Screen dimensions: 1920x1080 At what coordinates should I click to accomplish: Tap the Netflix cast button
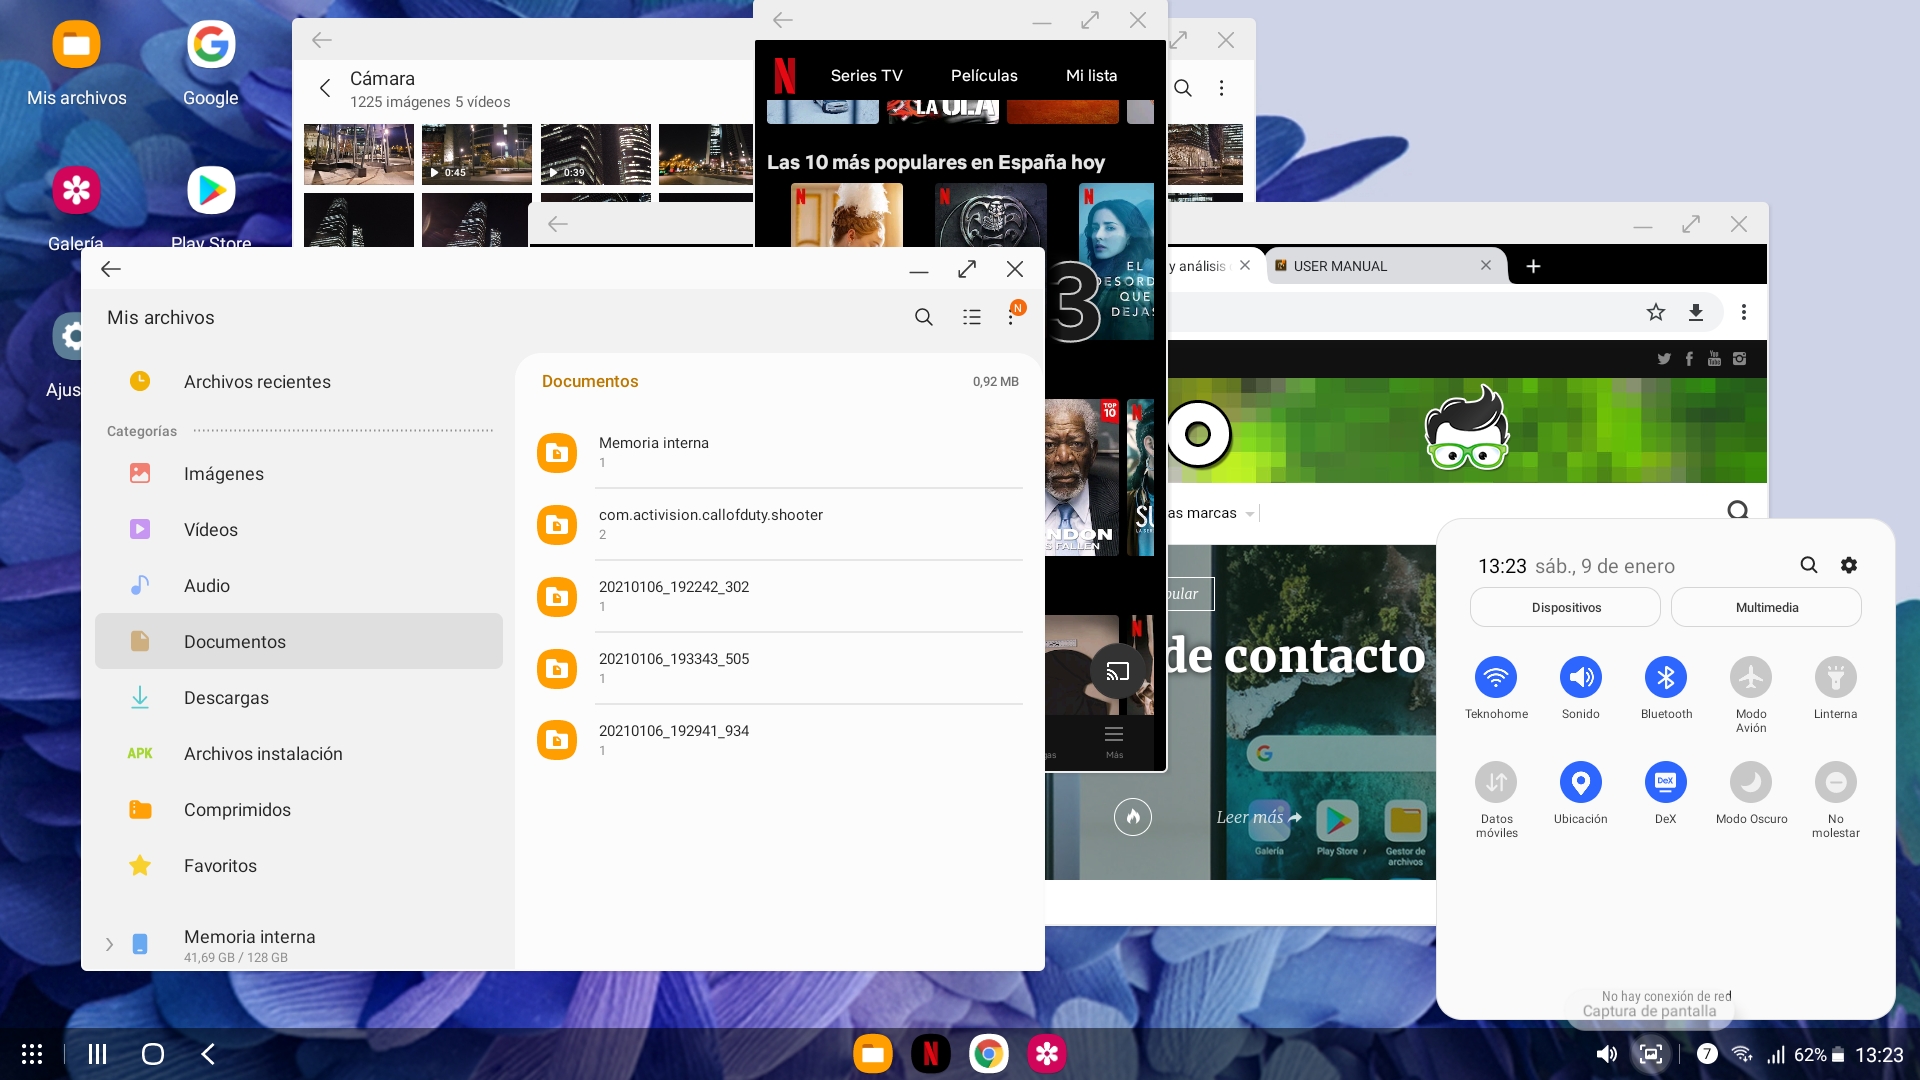(x=1118, y=671)
